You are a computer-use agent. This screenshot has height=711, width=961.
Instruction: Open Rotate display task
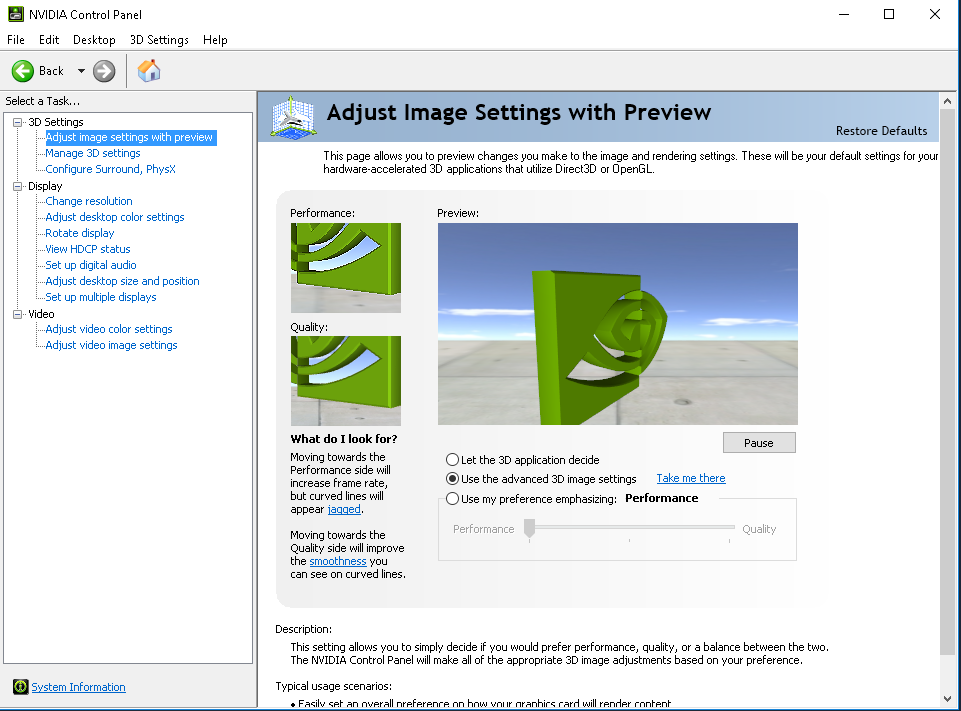(80, 233)
